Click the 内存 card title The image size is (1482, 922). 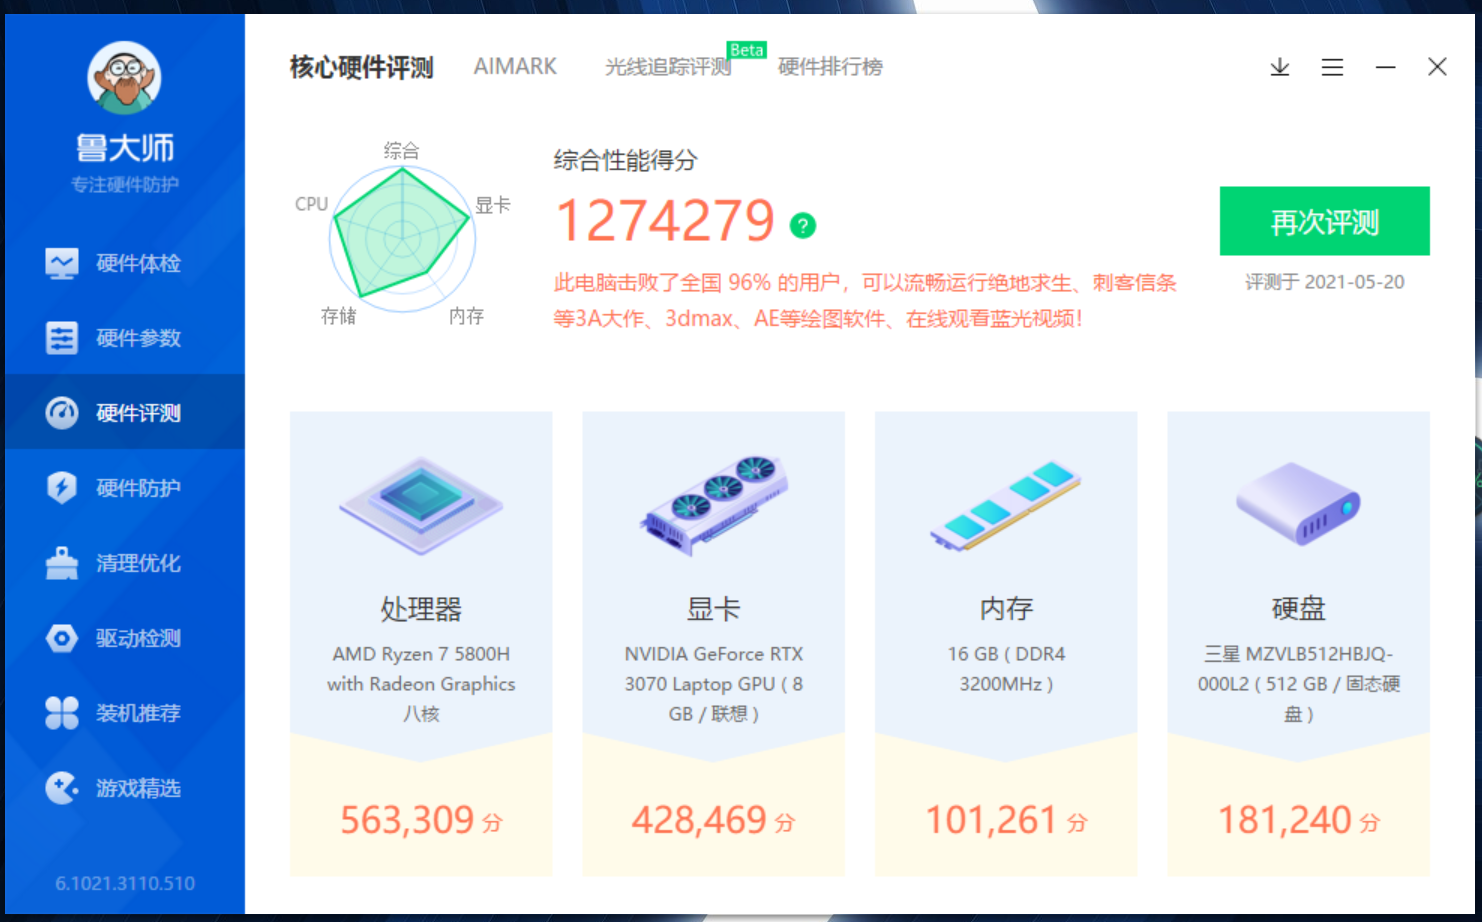[x=1006, y=608]
